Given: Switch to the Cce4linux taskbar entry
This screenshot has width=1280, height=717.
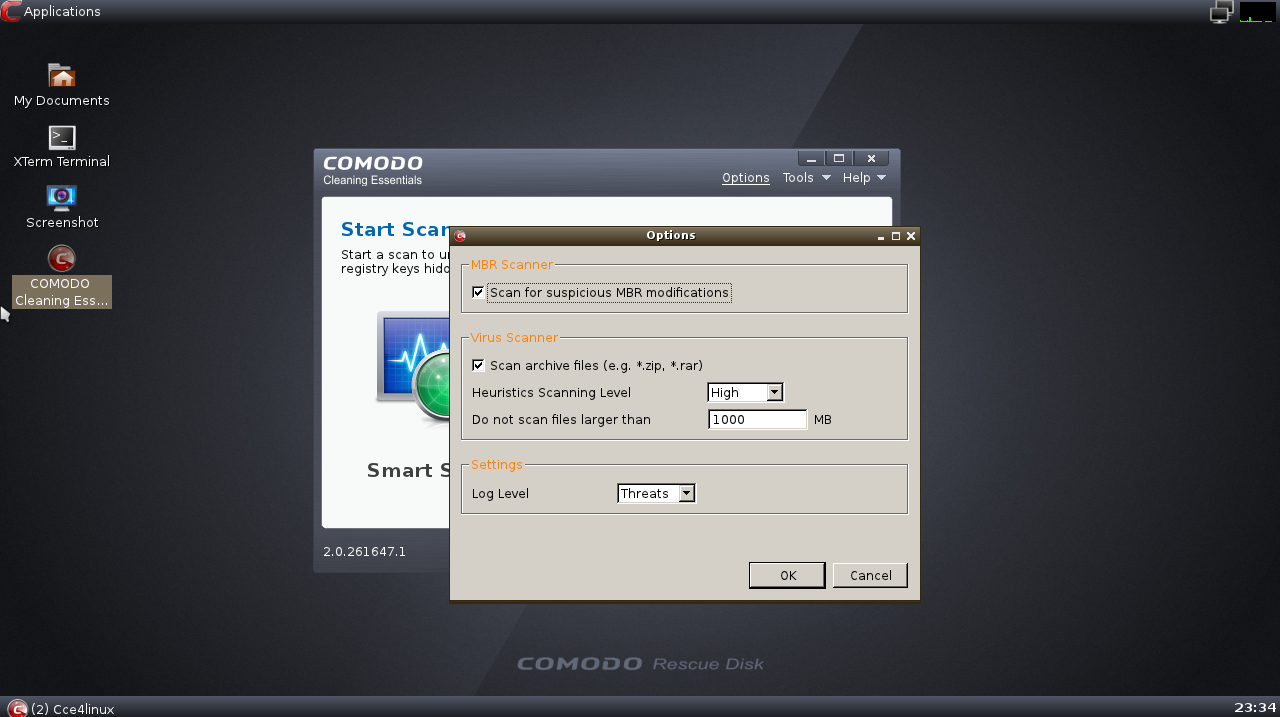Looking at the screenshot, I should click(x=73, y=709).
